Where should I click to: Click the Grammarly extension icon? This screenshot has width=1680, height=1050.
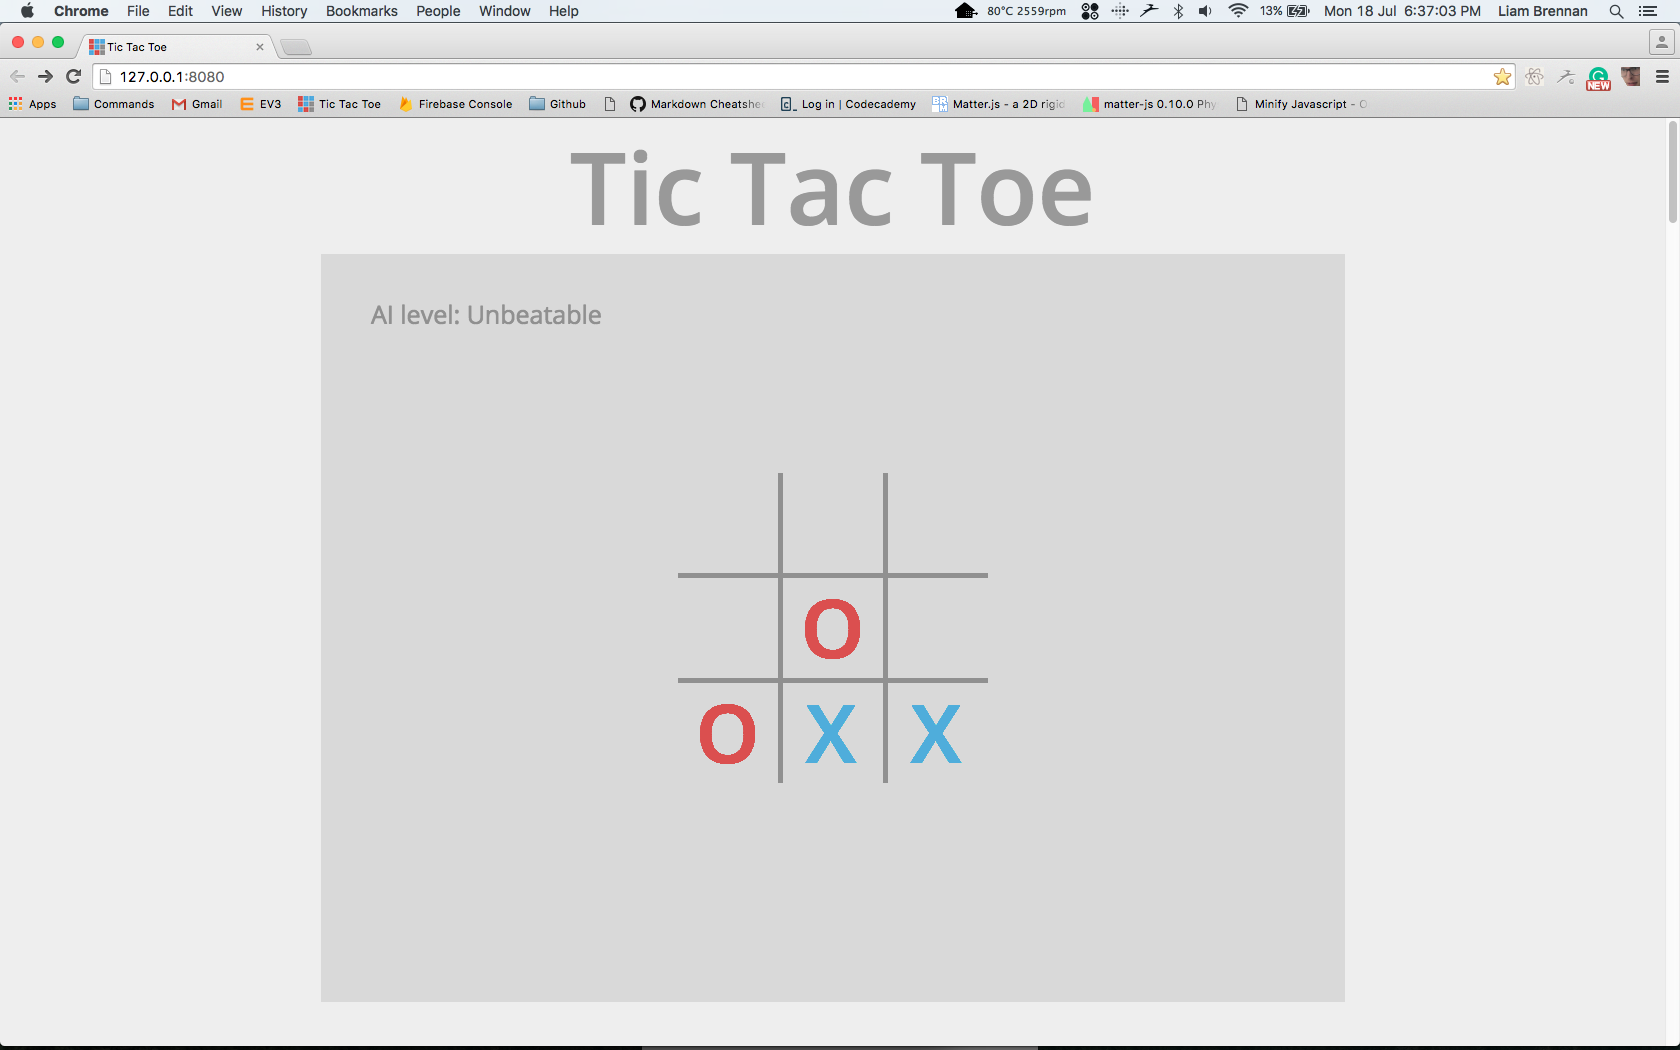(1598, 78)
